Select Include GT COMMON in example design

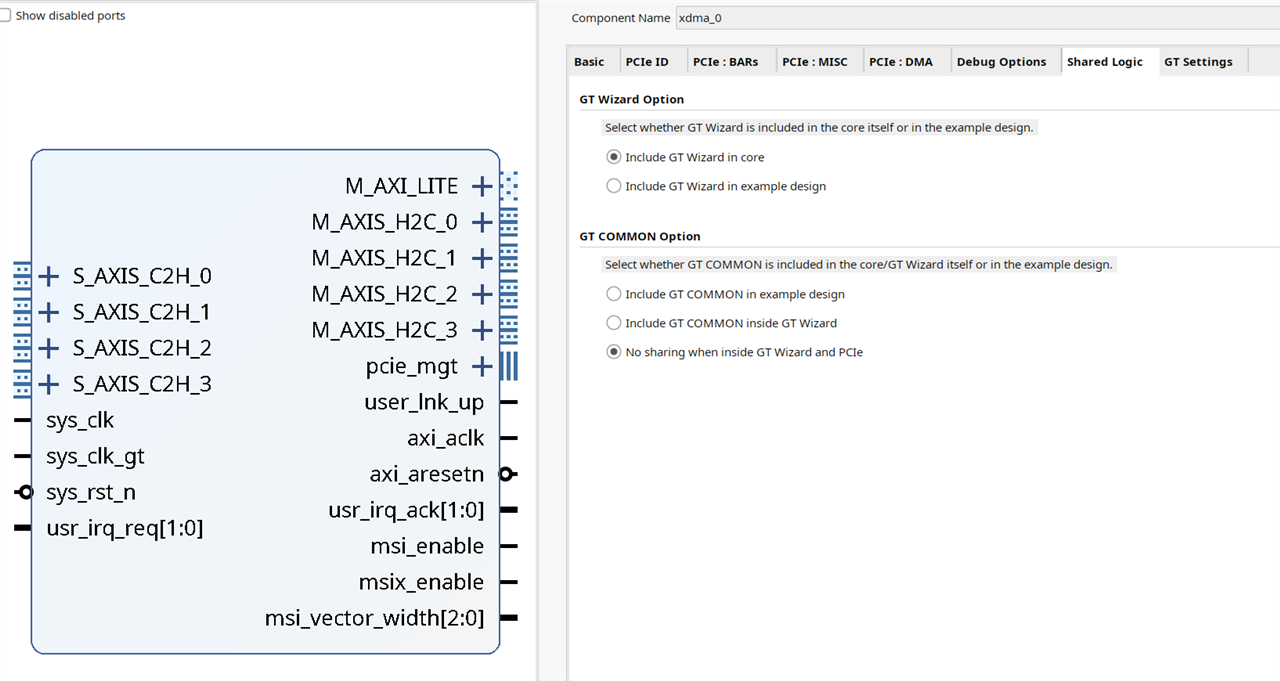point(614,294)
